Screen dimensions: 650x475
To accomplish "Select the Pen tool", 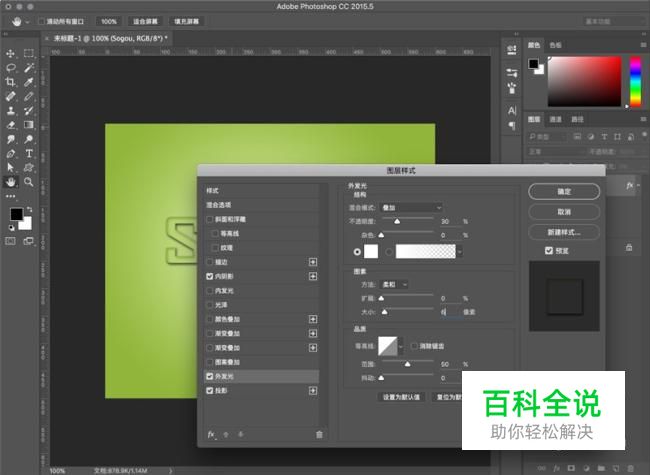I will pyautogui.click(x=11, y=154).
